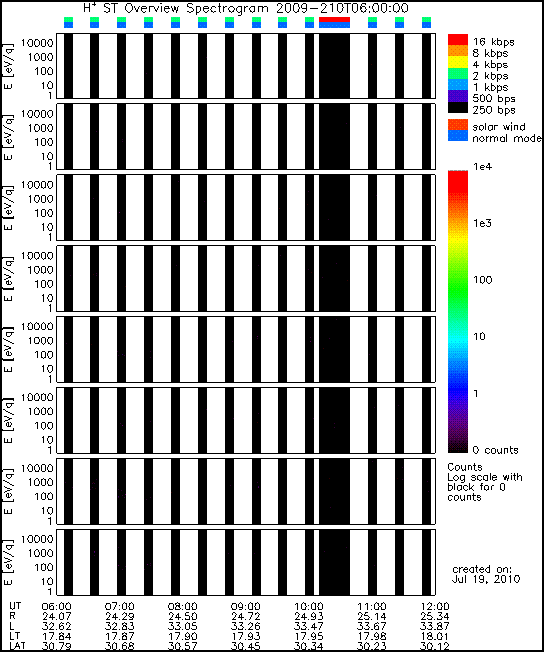Viewport: 544px width, 652px height.
Task: Click the LAT value '30.57'
Action: pyautogui.click(x=183, y=647)
